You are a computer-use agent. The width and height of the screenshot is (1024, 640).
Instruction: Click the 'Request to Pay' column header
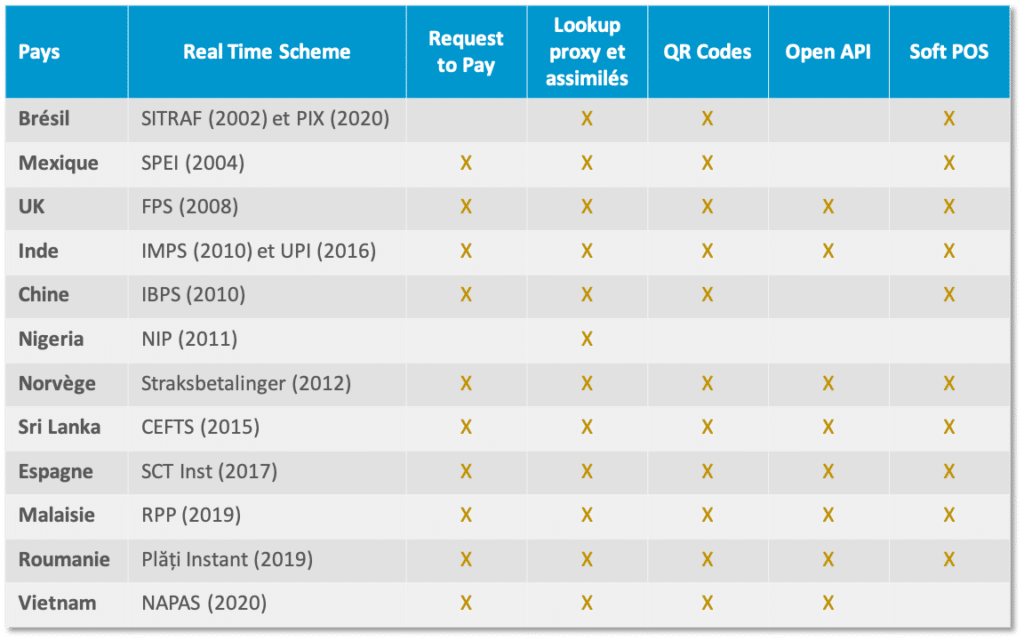click(466, 52)
